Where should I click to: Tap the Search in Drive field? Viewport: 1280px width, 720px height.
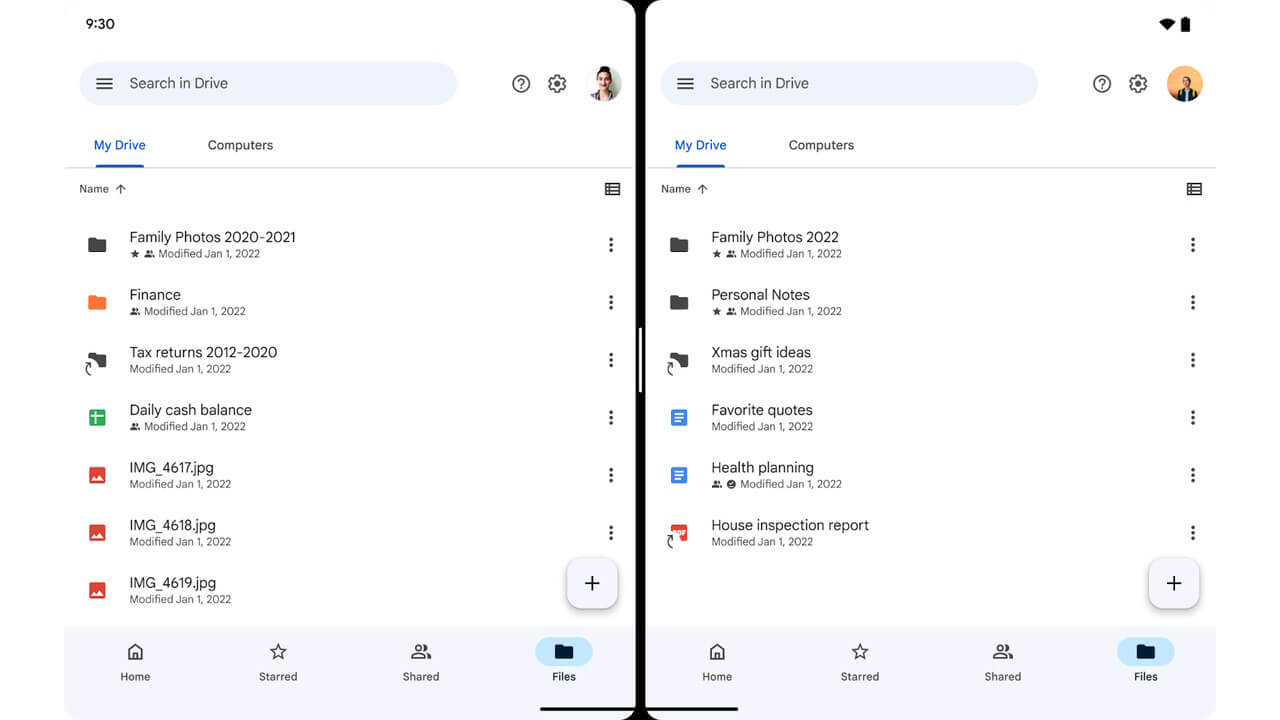[x=268, y=83]
